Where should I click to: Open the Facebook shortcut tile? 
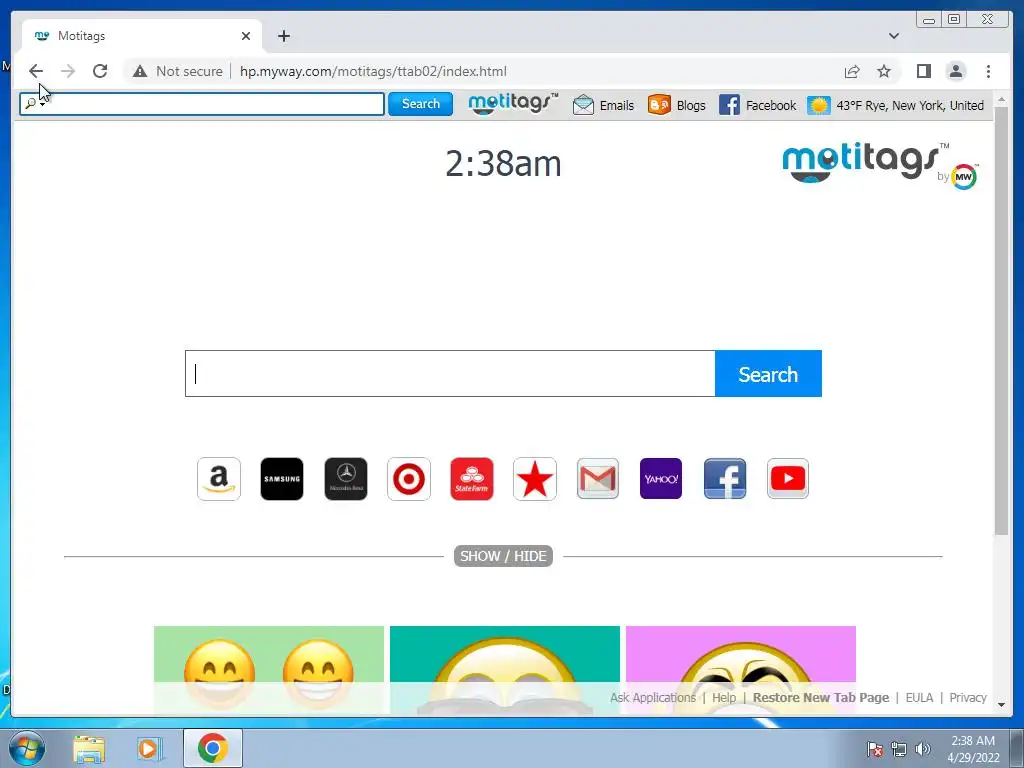[x=725, y=479]
